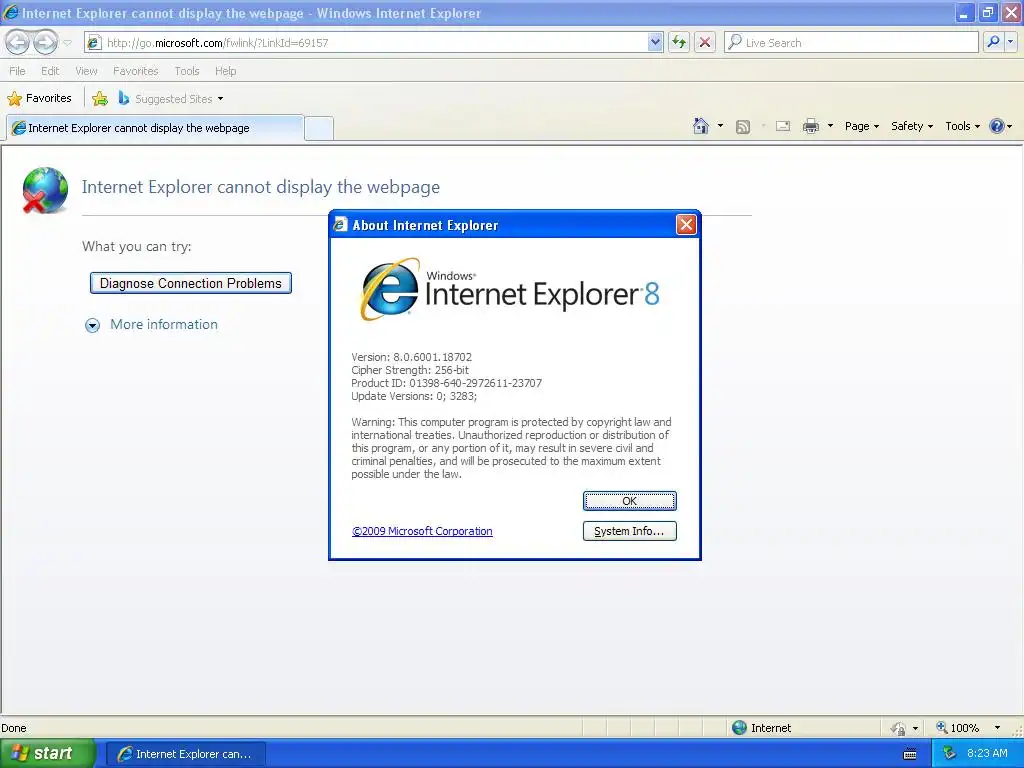This screenshot has height=768, width=1024.
Task: Click the error globe icon on the page
Action: (44, 190)
